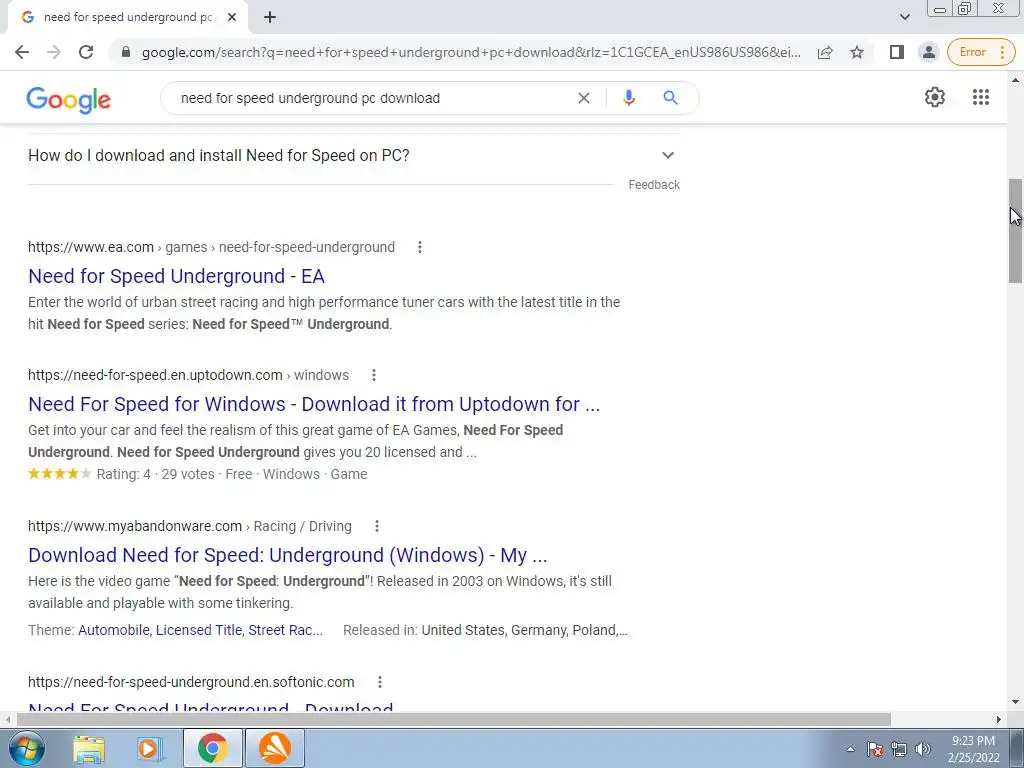Viewport: 1024px width, 768px height.
Task: View site lock information icon
Action: 126,52
